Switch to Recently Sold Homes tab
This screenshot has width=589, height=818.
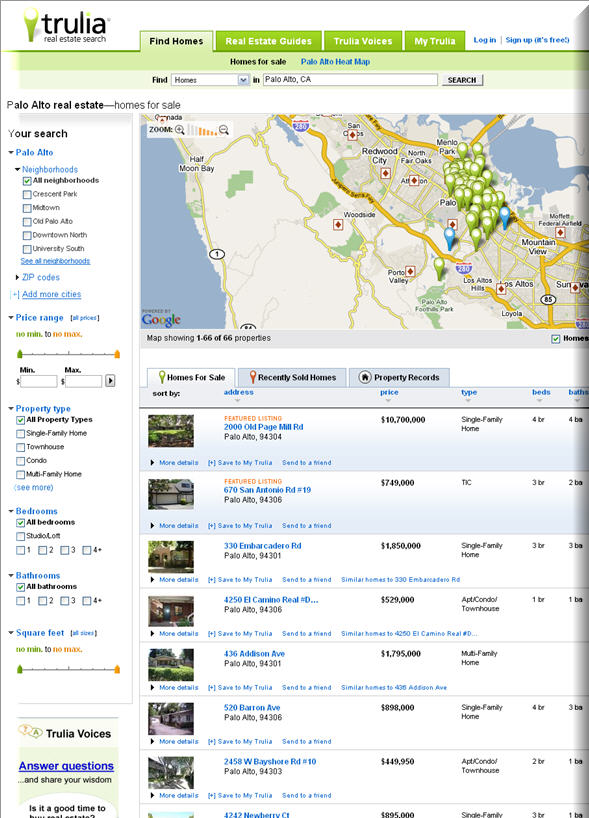(292, 377)
